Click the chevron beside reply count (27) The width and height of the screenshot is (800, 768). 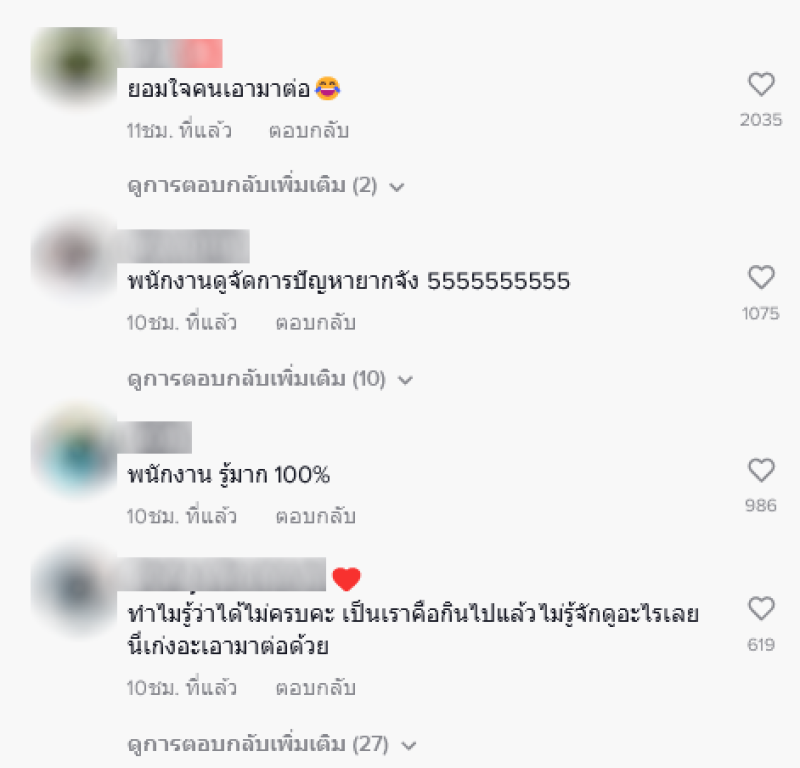pos(409,746)
